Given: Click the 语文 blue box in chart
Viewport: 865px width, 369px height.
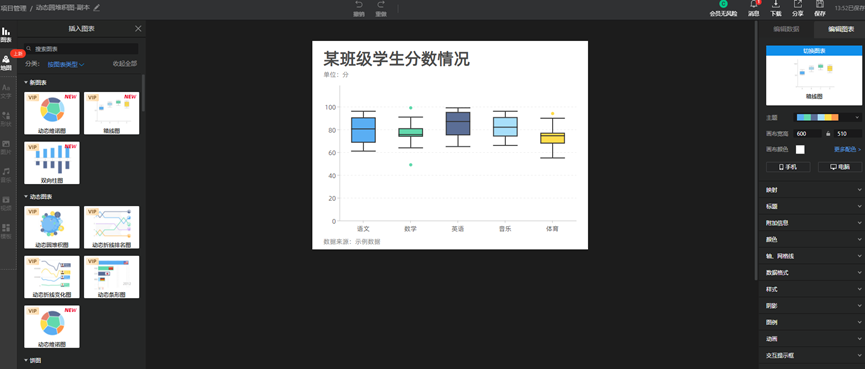Looking at the screenshot, I should (x=364, y=130).
